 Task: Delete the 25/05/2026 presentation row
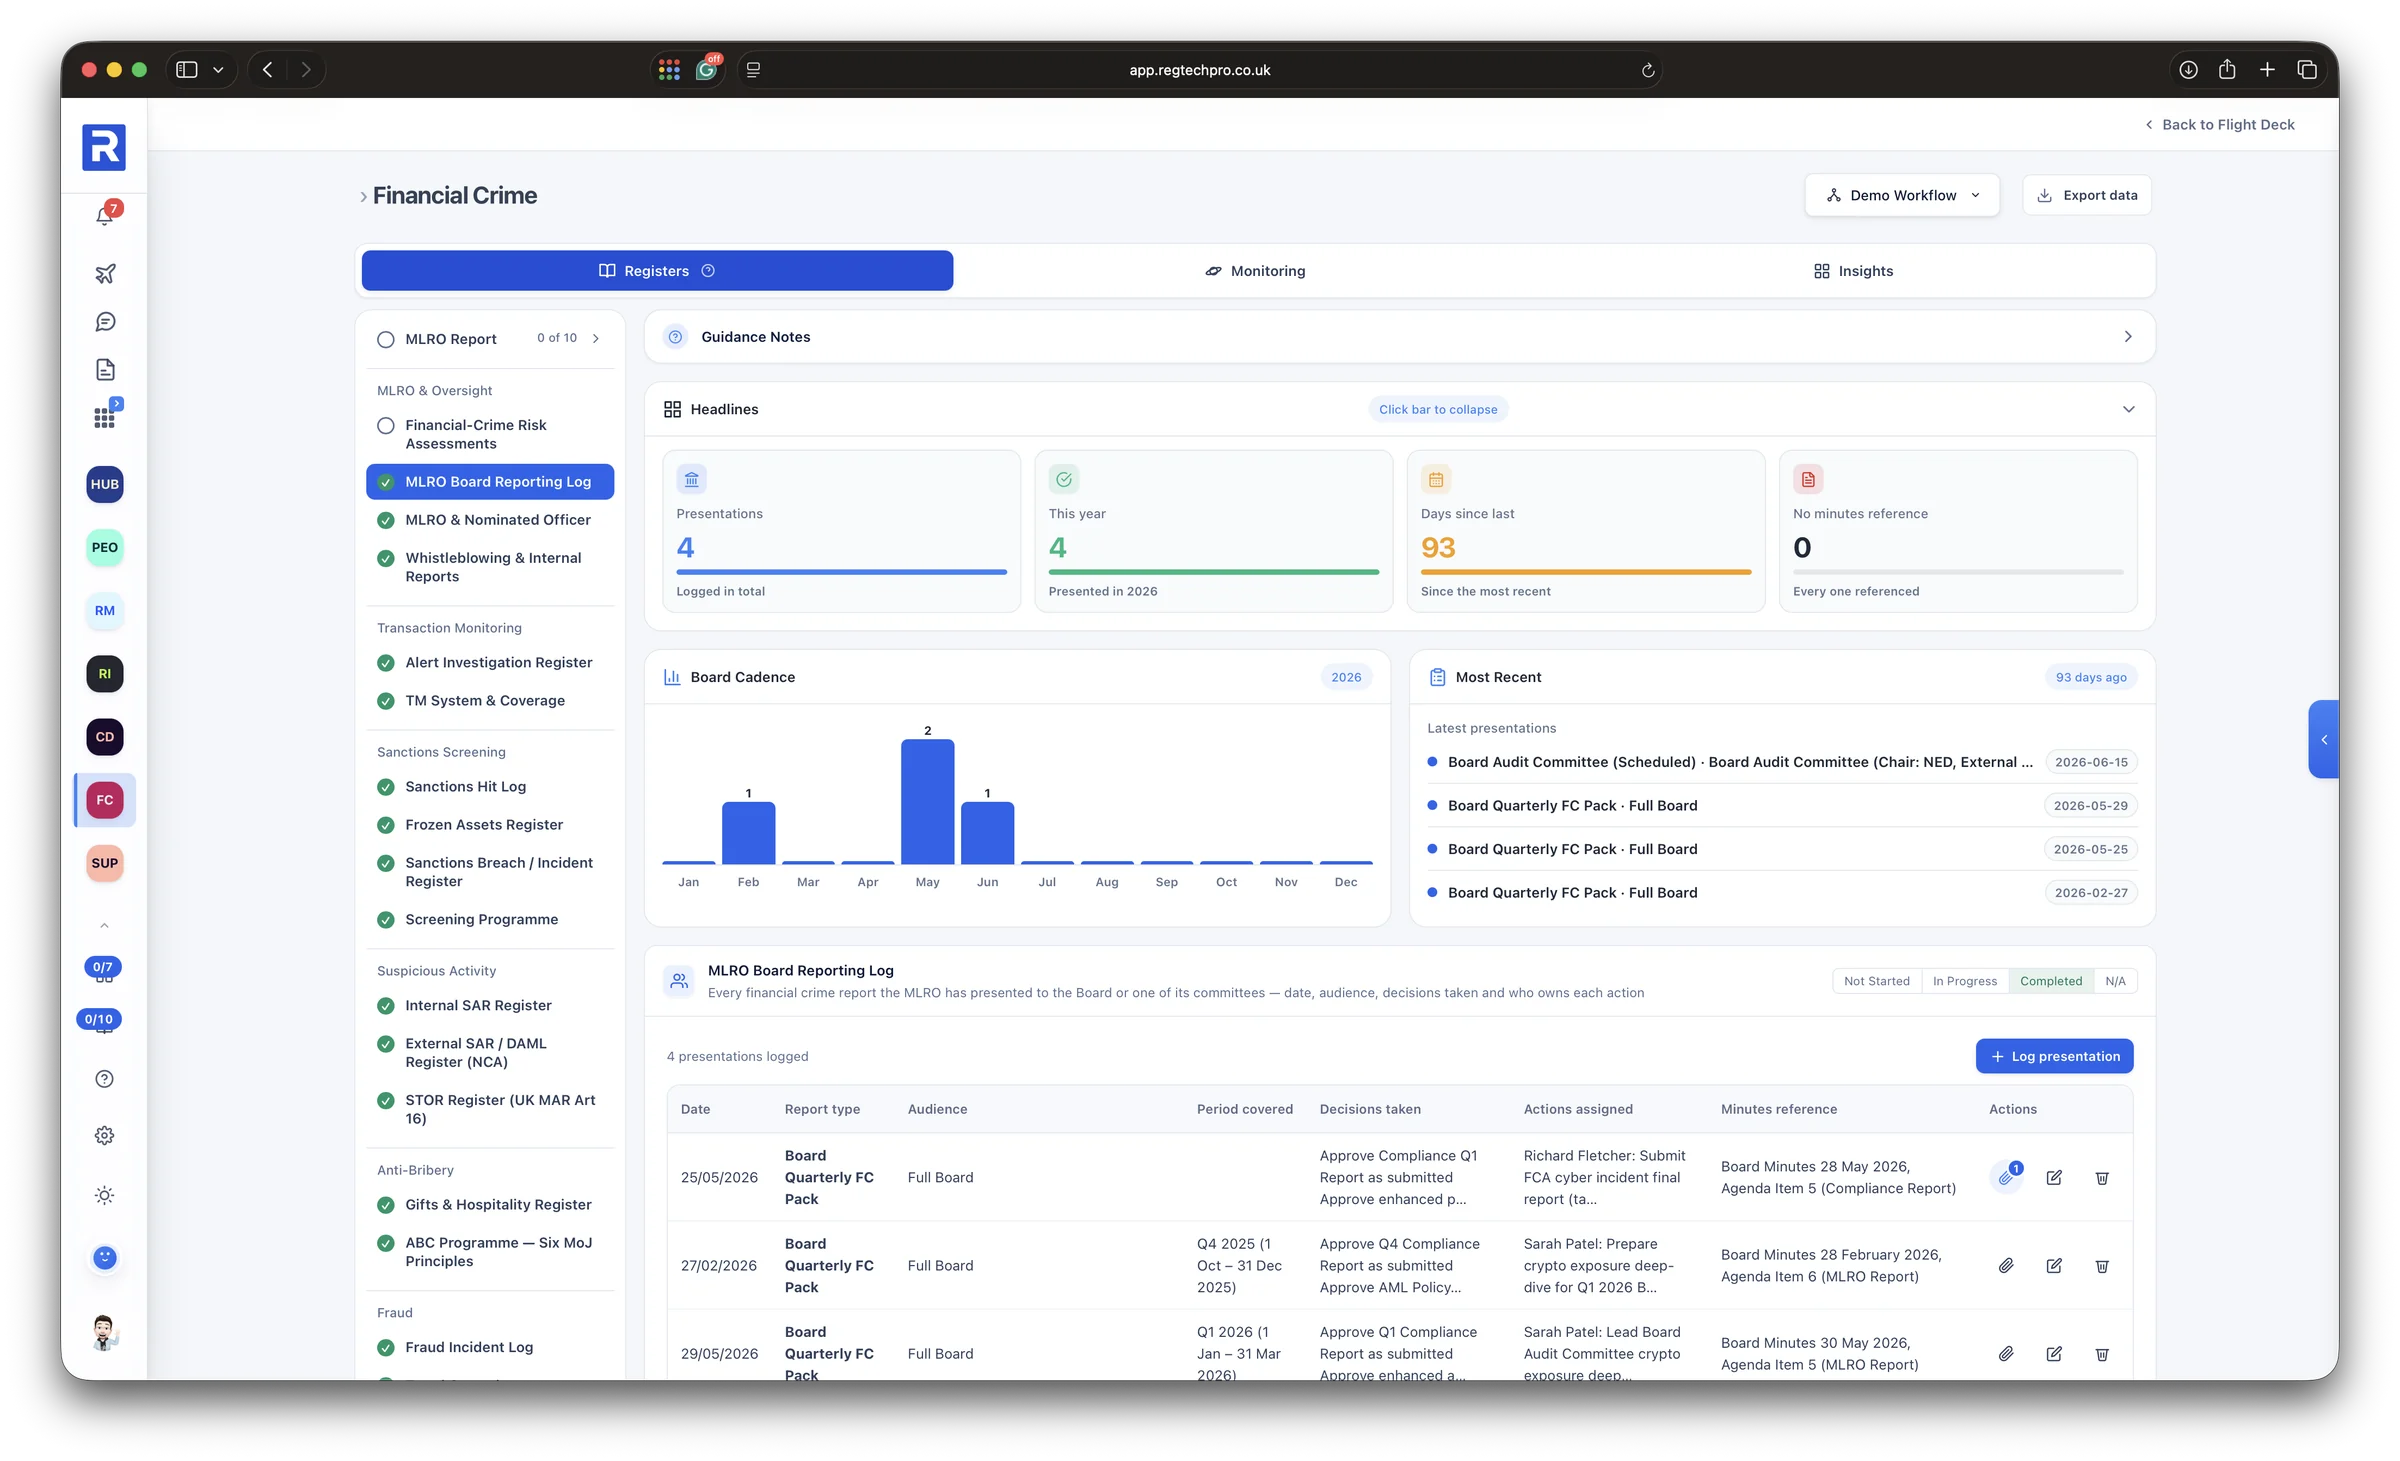coord(2102,1177)
